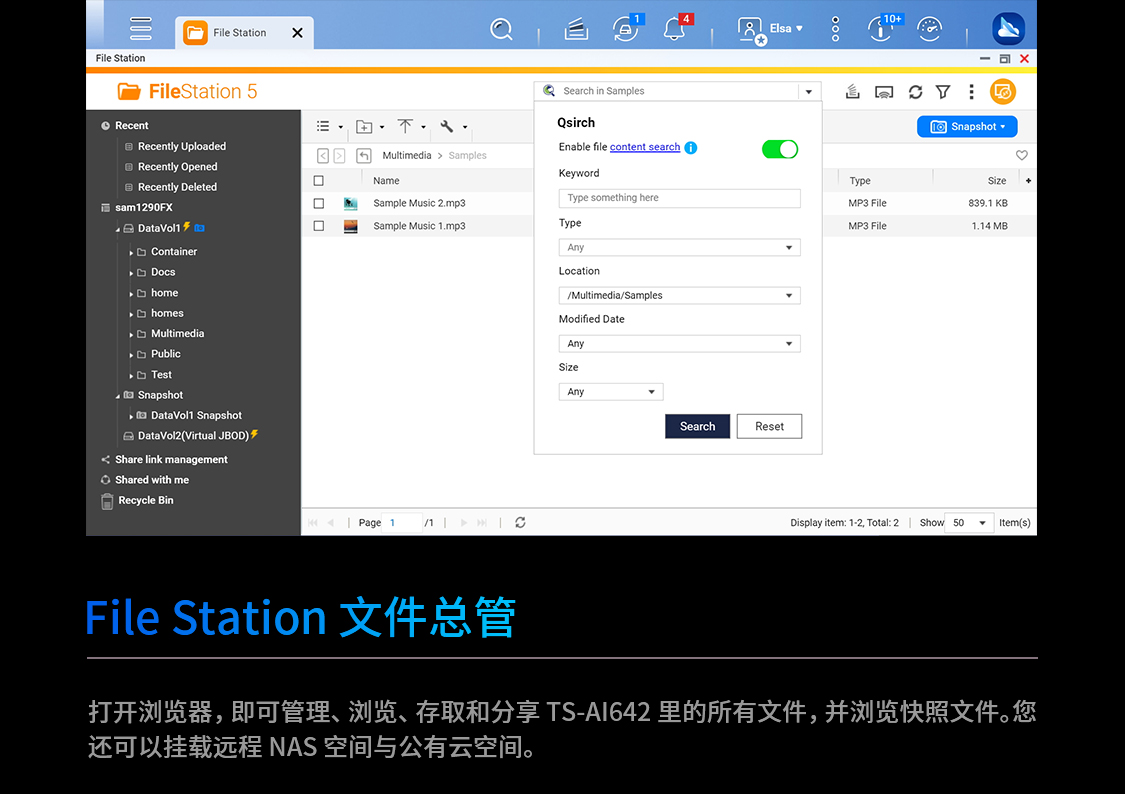Click the notification bell icon

point(675,29)
